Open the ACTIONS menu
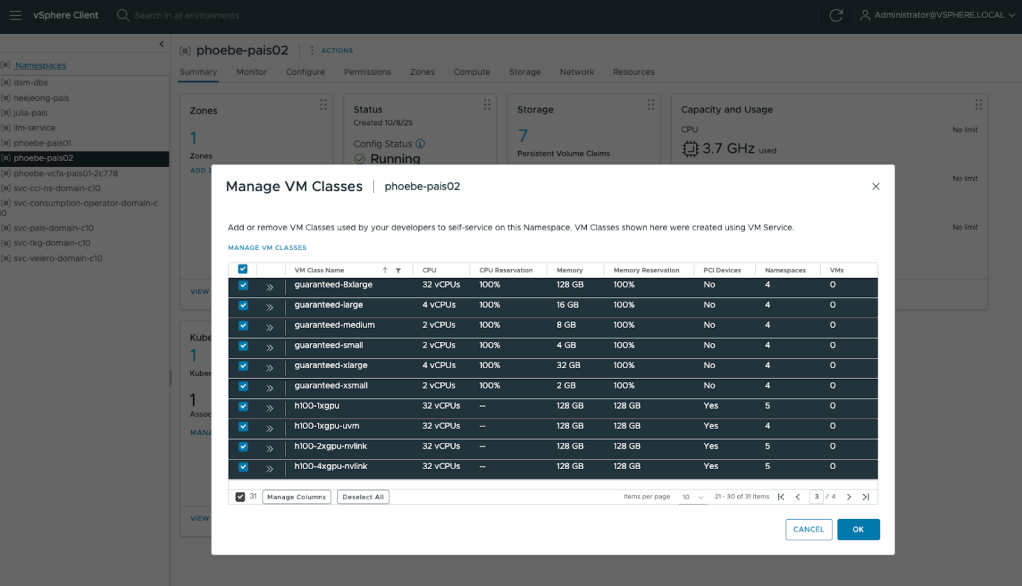1022x586 pixels. pos(337,50)
